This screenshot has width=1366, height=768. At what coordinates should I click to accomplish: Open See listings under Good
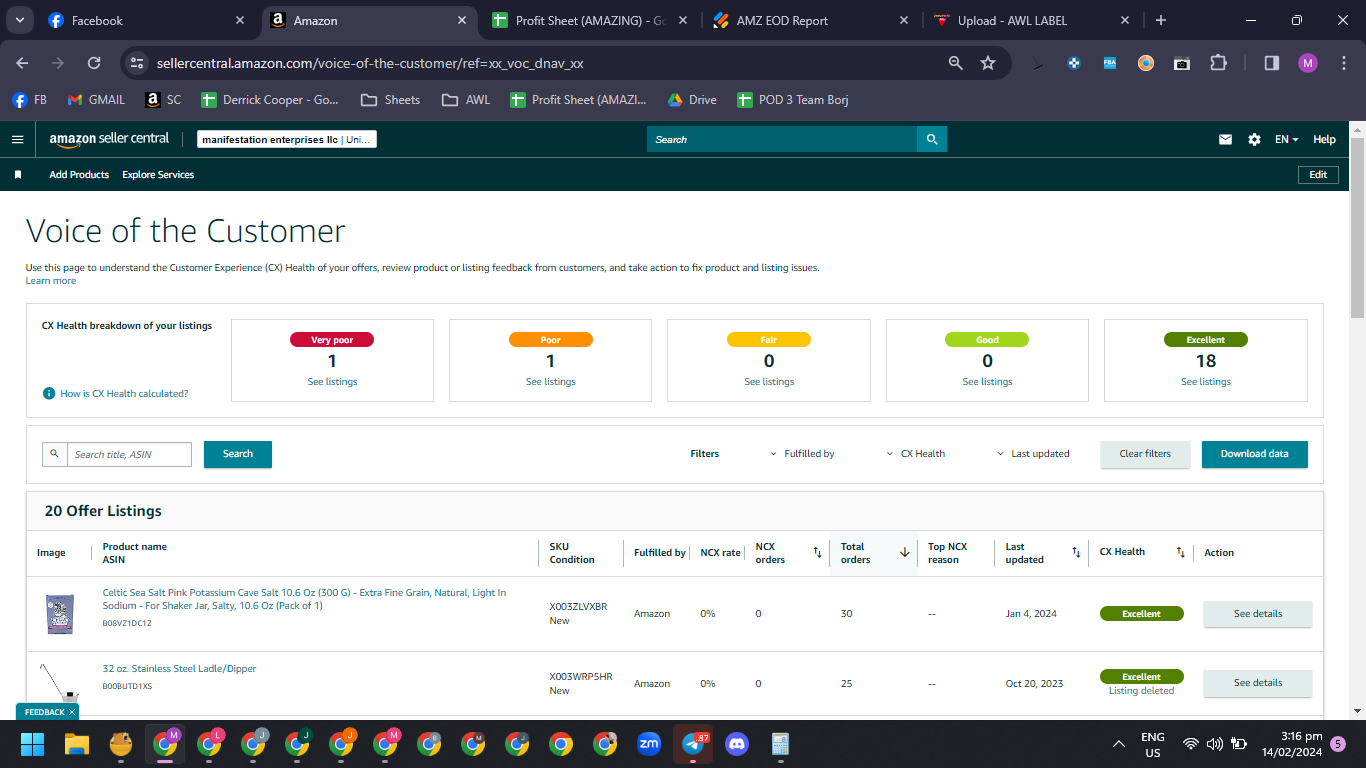coord(987,382)
